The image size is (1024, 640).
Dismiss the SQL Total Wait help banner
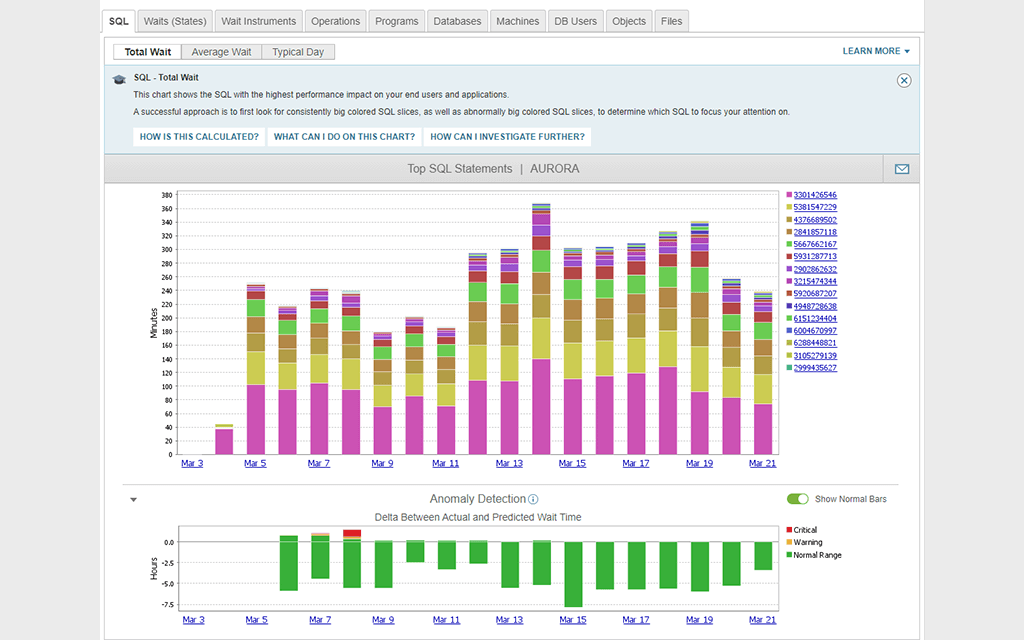(904, 80)
